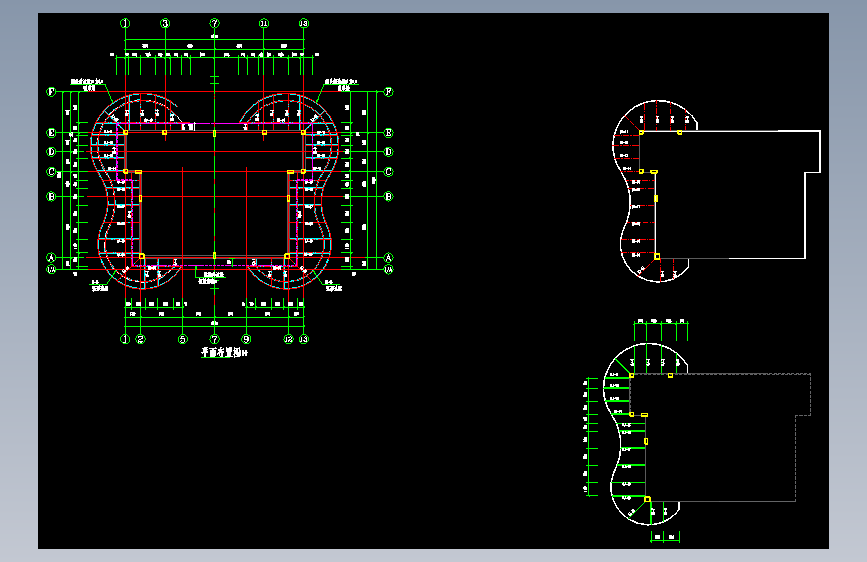Select the dashed outline drawing in lower right
Viewport: 867px width, 562px height.
(x=707, y=434)
